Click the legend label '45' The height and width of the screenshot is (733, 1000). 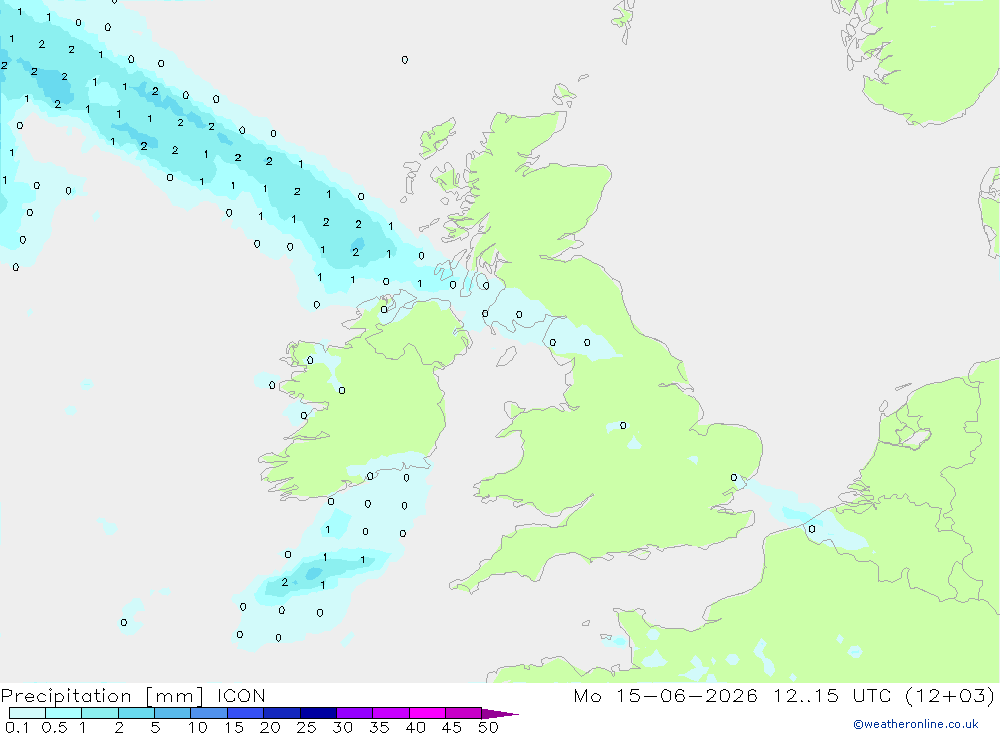coord(452,727)
